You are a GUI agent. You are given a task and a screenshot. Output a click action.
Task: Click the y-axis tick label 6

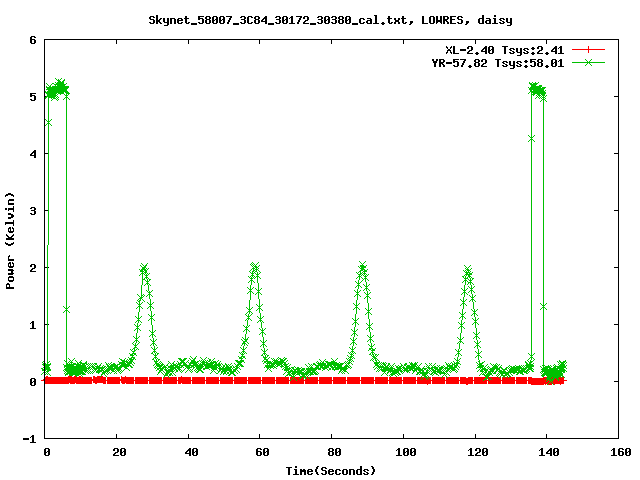[33, 41]
